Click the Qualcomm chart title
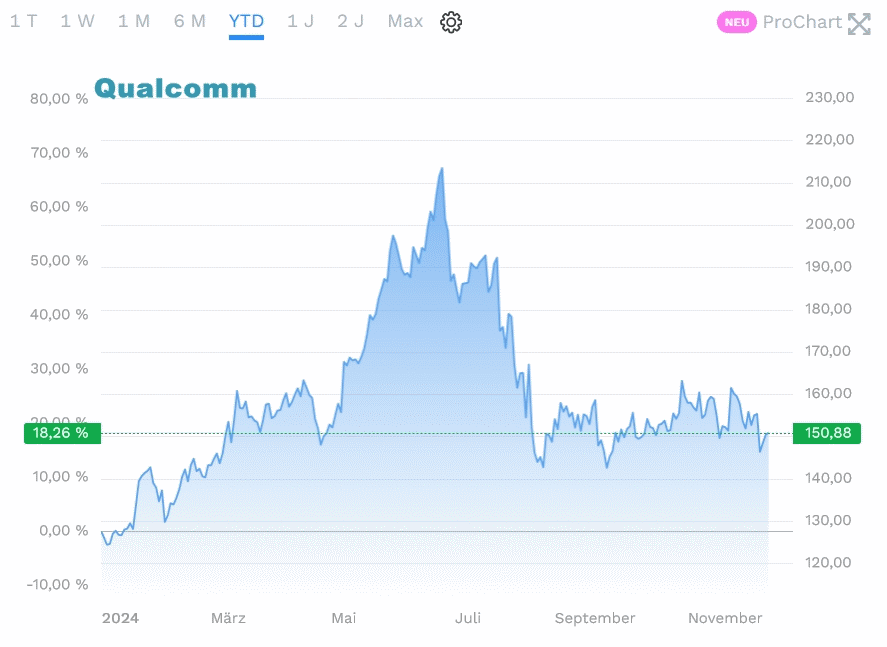Image resolution: width=887 pixels, height=647 pixels. pyautogui.click(x=175, y=89)
